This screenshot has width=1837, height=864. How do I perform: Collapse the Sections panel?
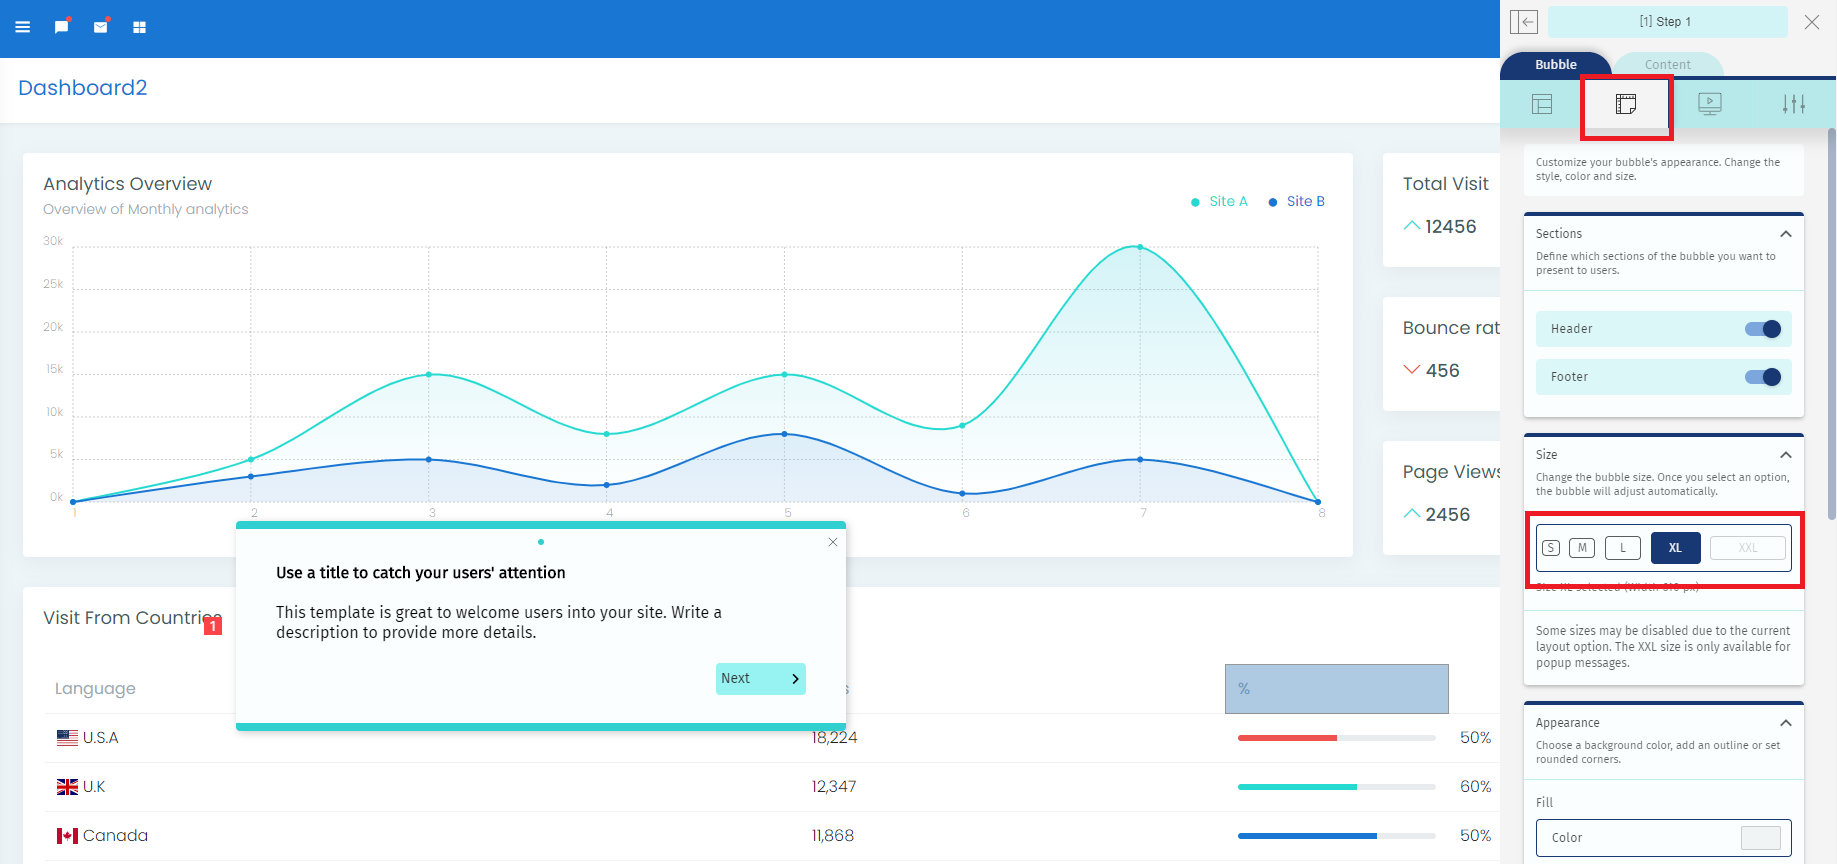[x=1786, y=234]
